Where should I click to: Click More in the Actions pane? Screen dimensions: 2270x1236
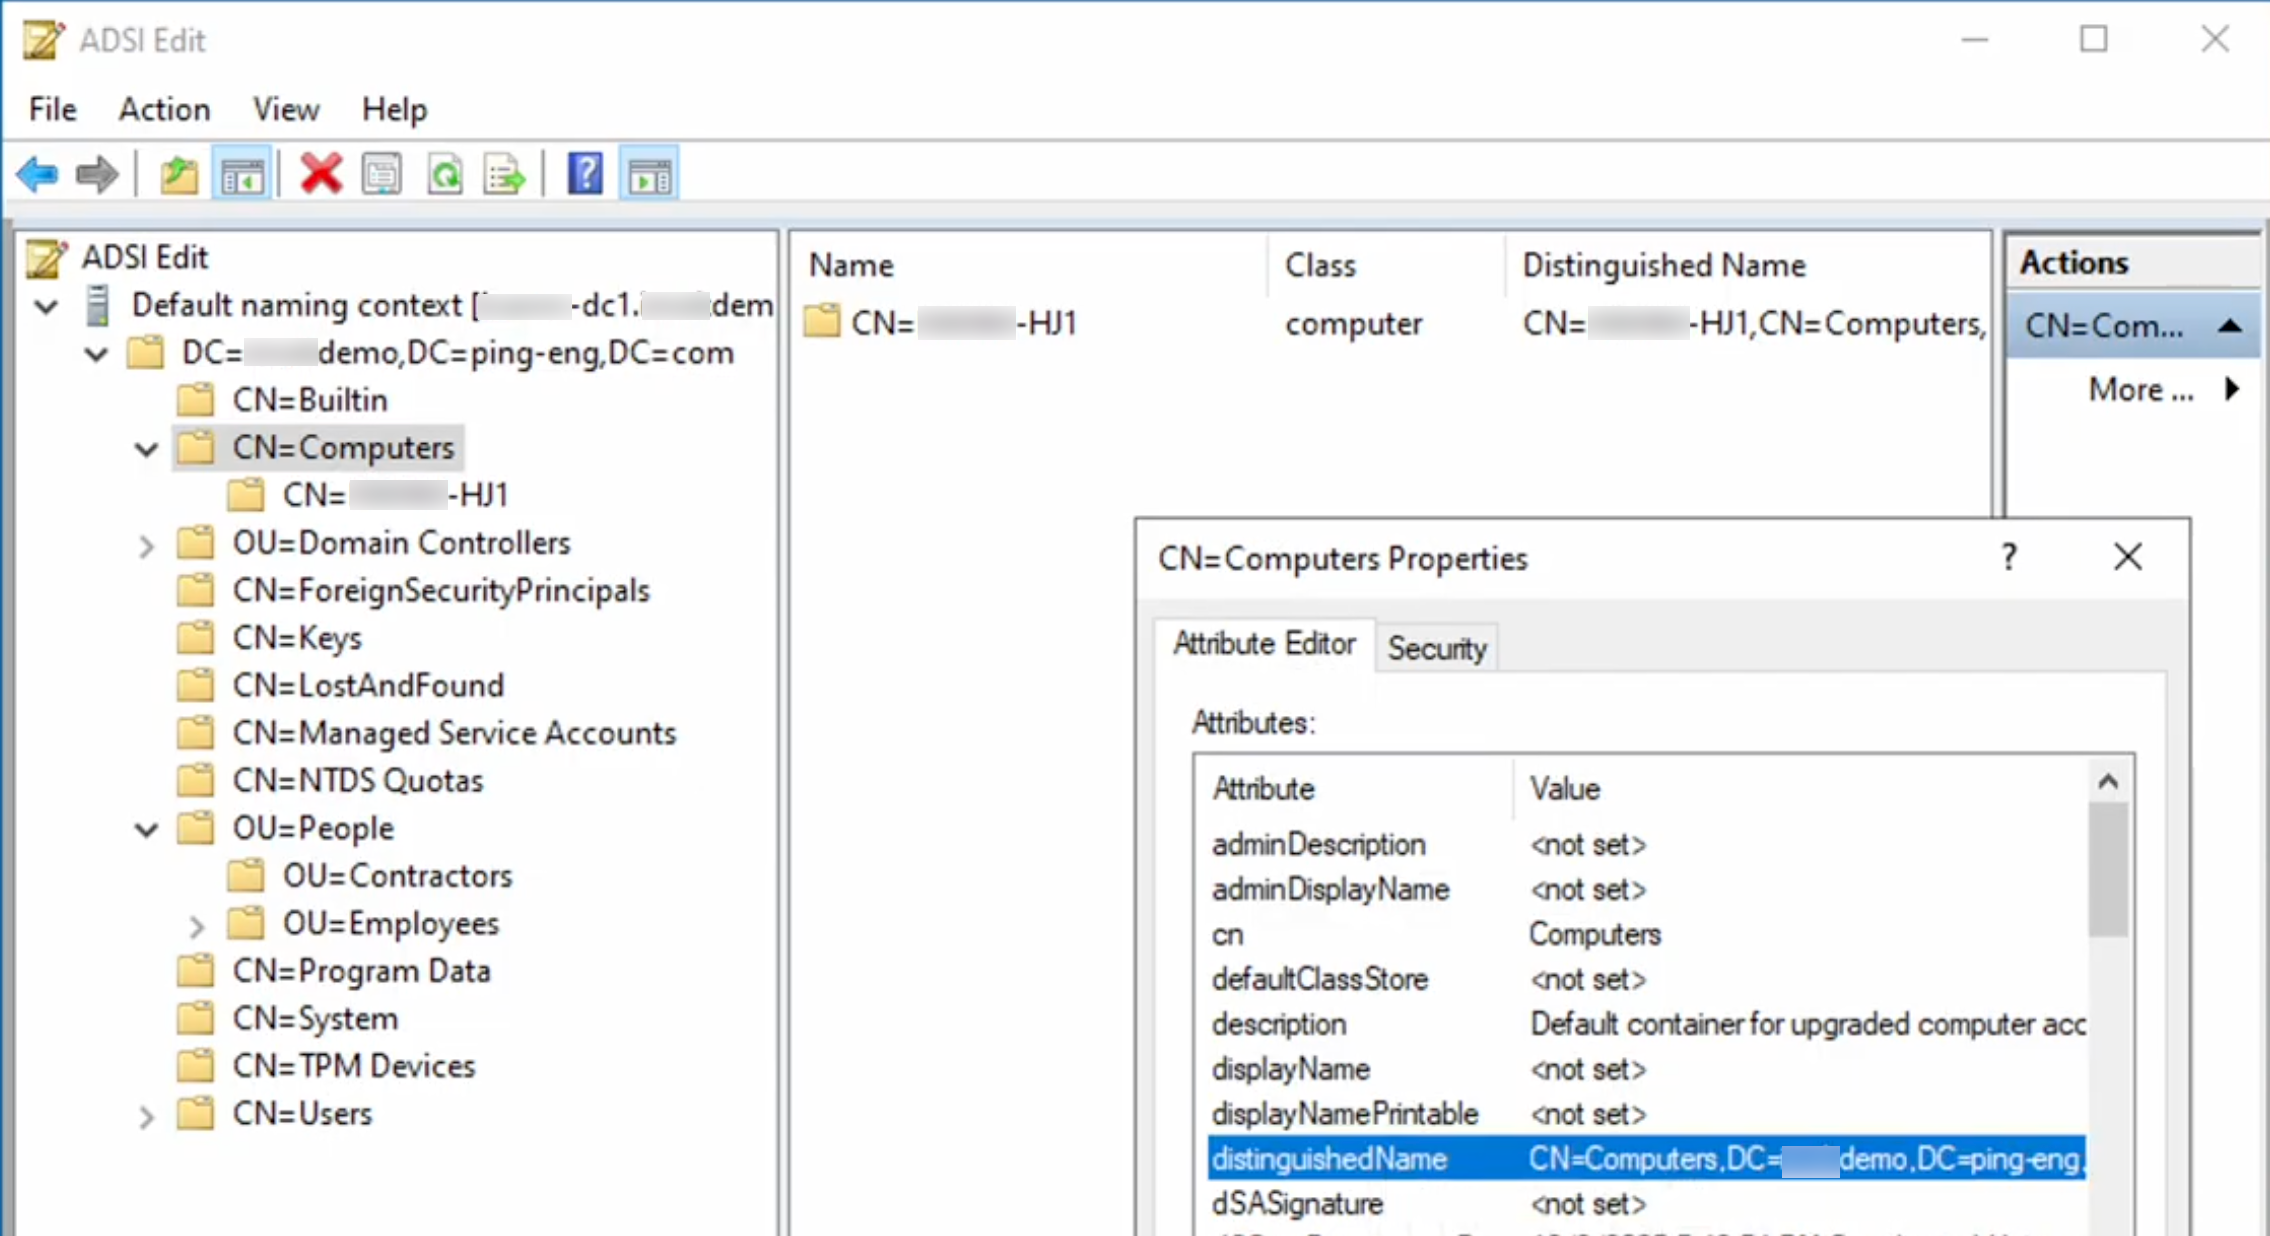click(2139, 390)
